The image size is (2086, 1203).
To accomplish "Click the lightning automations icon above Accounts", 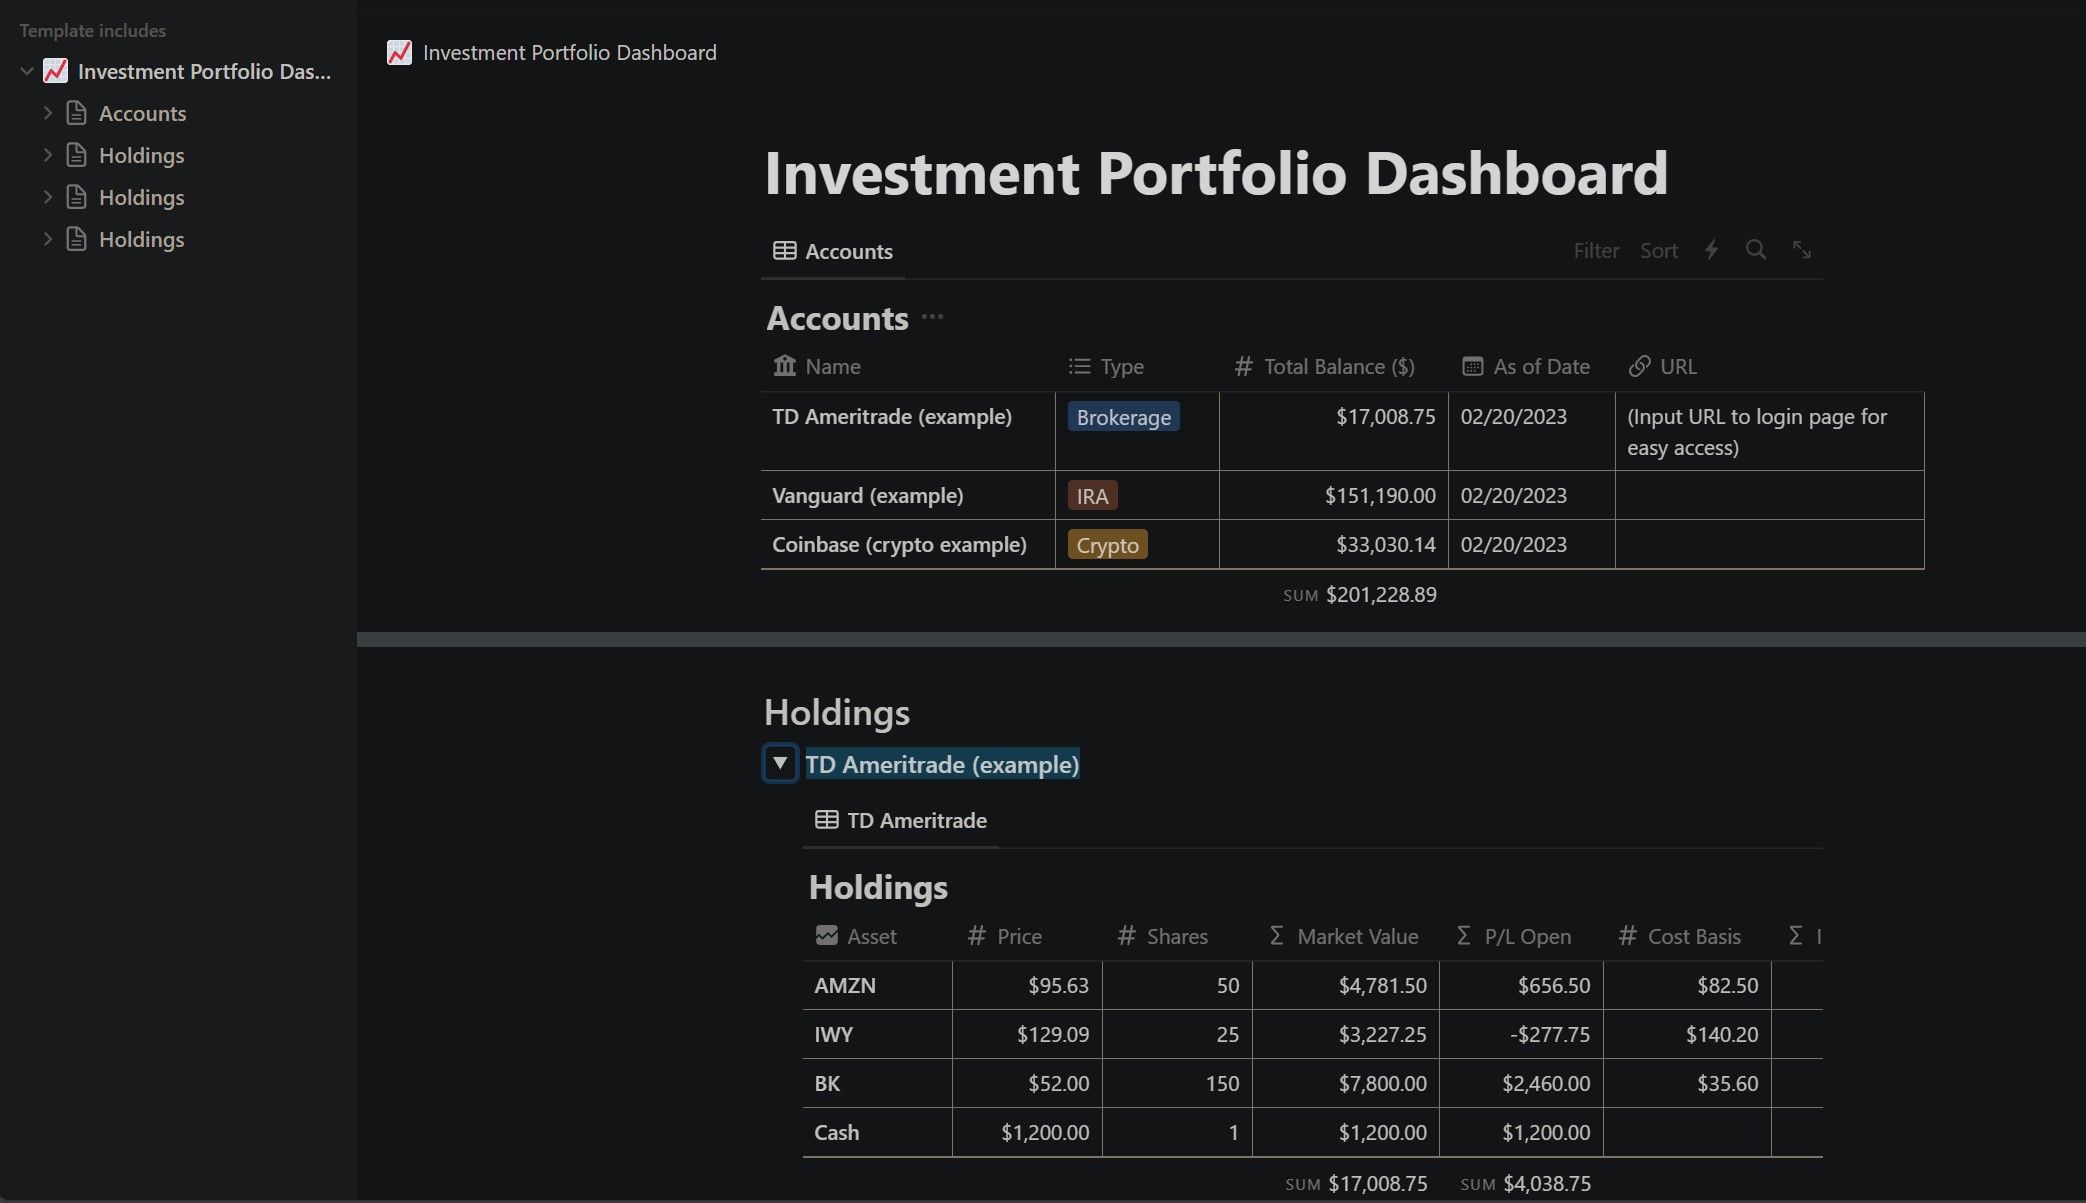I will pyautogui.click(x=1711, y=250).
